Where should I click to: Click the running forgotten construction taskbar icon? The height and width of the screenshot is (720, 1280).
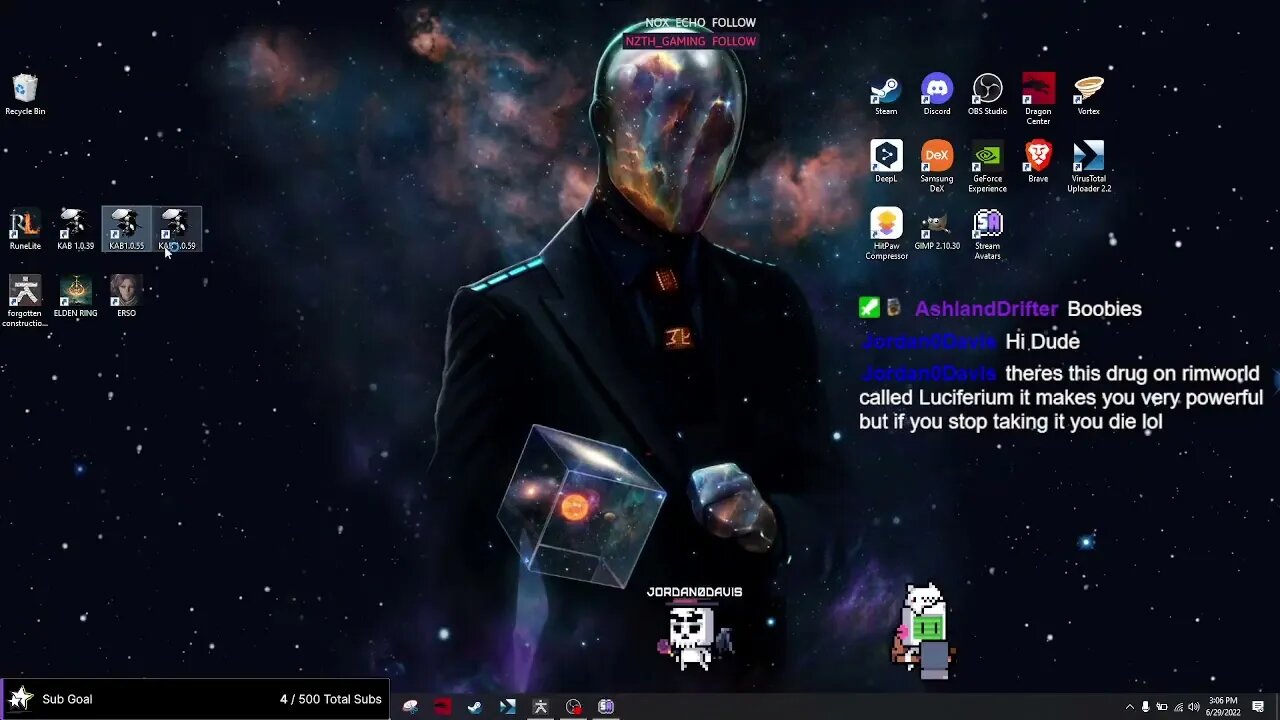point(540,706)
